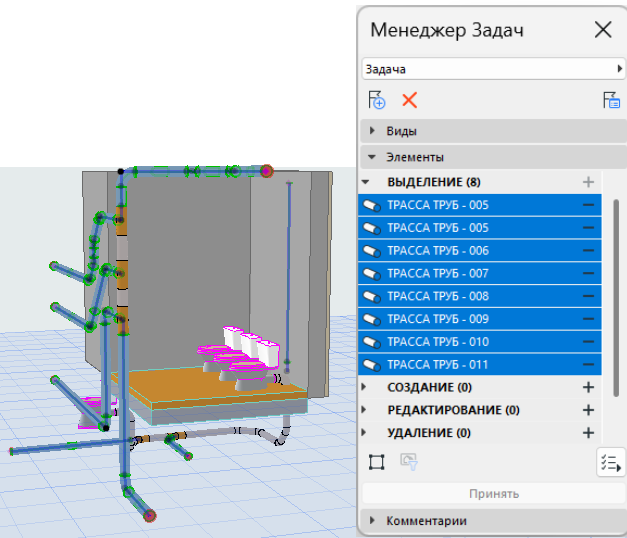Expand the РЕДАКТИРОВАНИЕ (0) group
This screenshot has width=627, height=538.
364,410
